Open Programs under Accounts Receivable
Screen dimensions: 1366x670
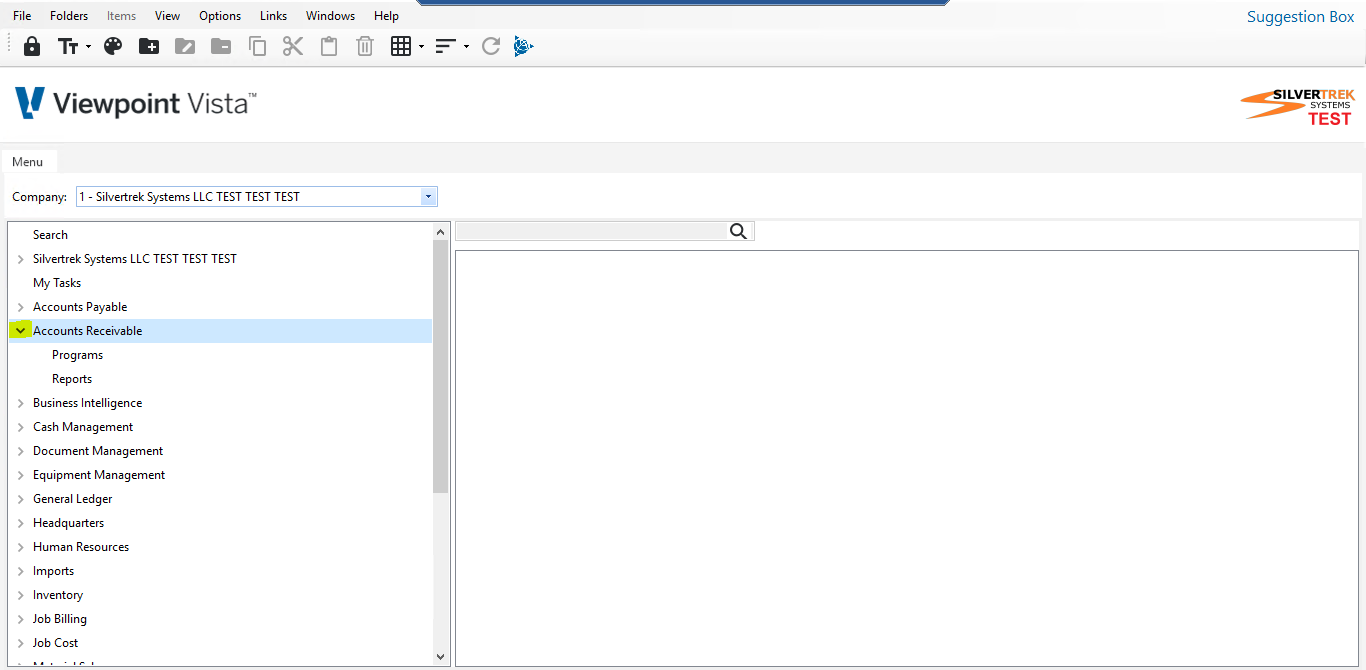77,355
